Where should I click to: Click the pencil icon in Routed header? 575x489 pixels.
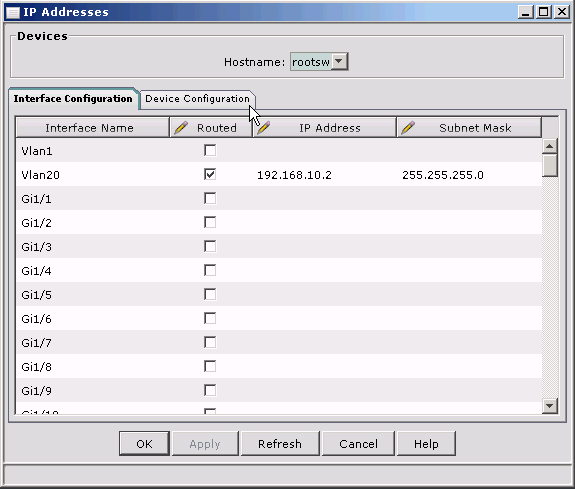(181, 128)
